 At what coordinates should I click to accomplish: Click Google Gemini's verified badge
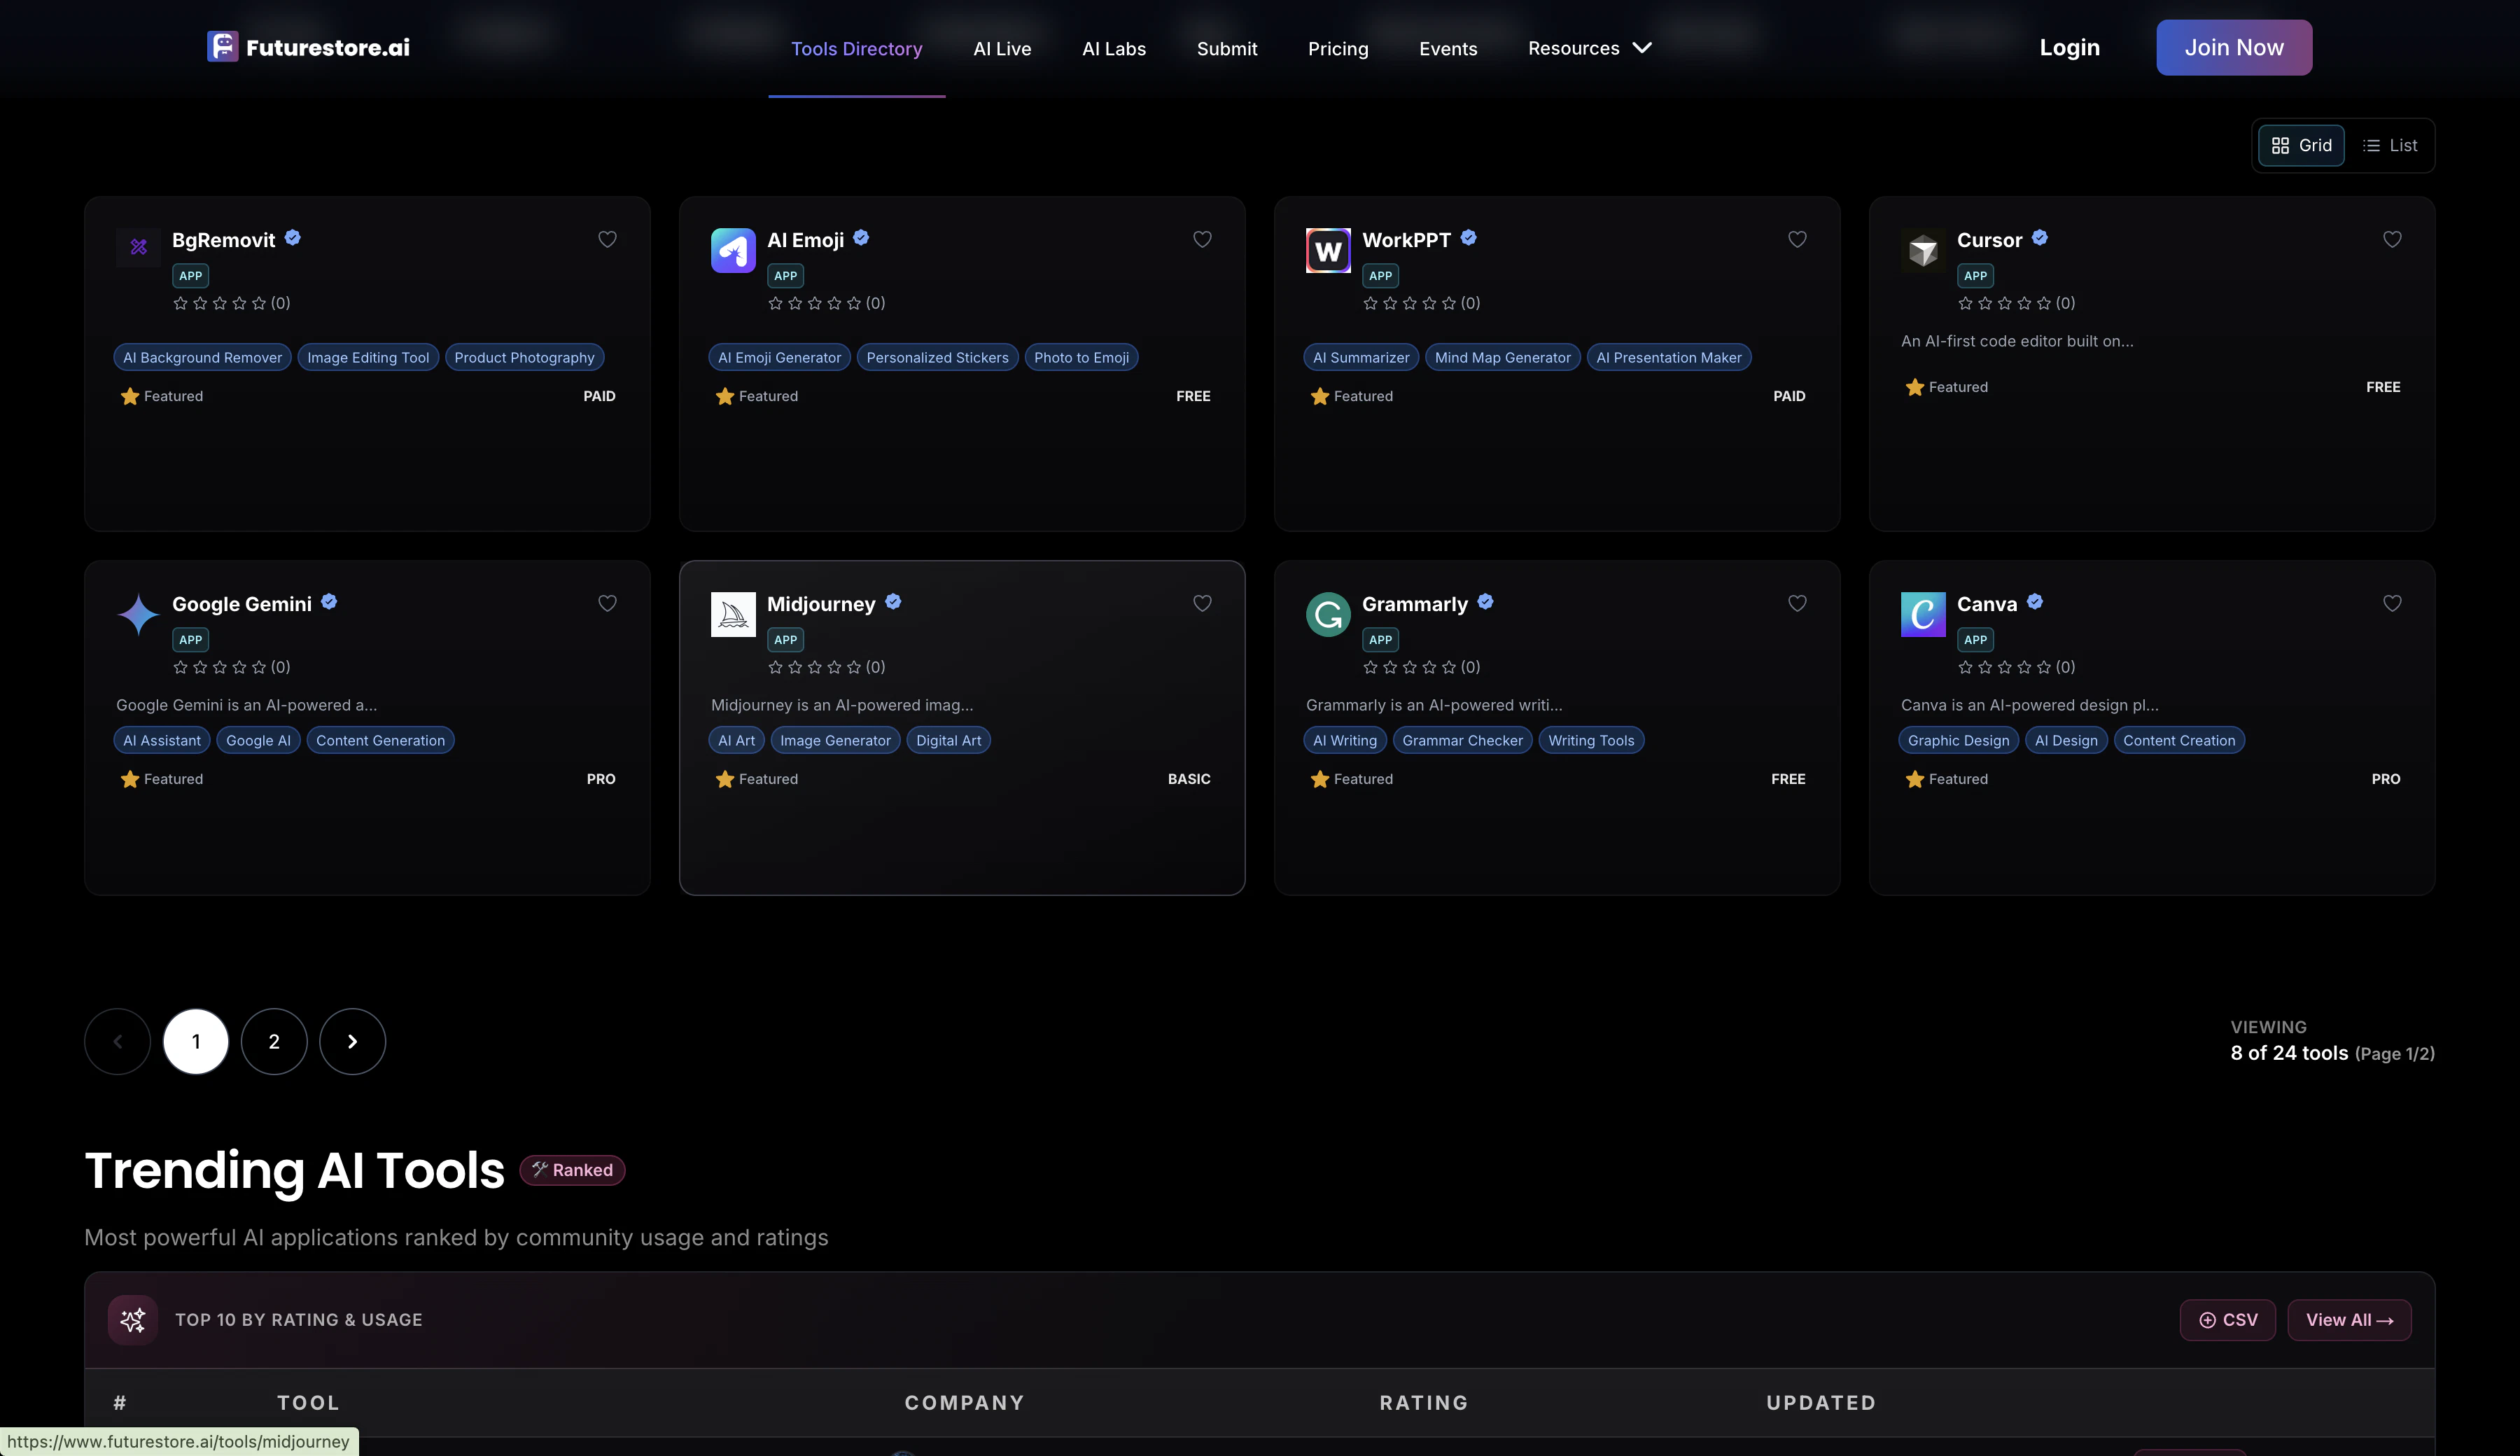click(329, 602)
